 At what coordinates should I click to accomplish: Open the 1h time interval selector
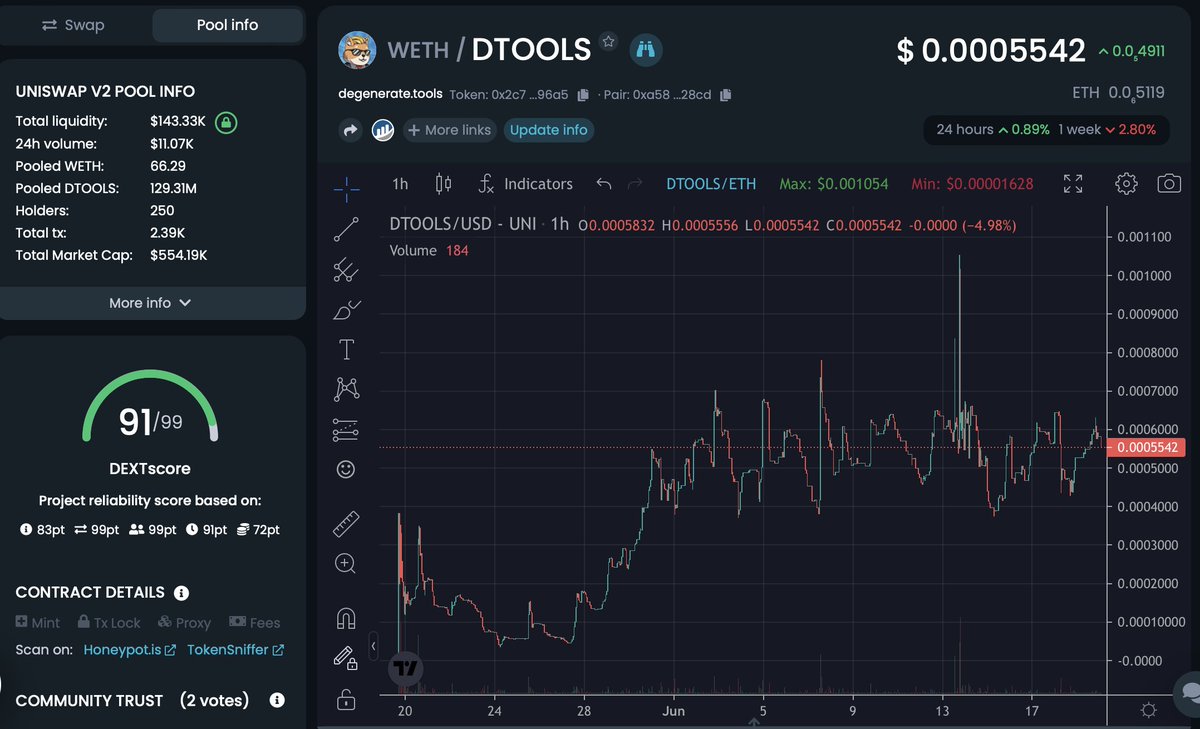[x=400, y=184]
